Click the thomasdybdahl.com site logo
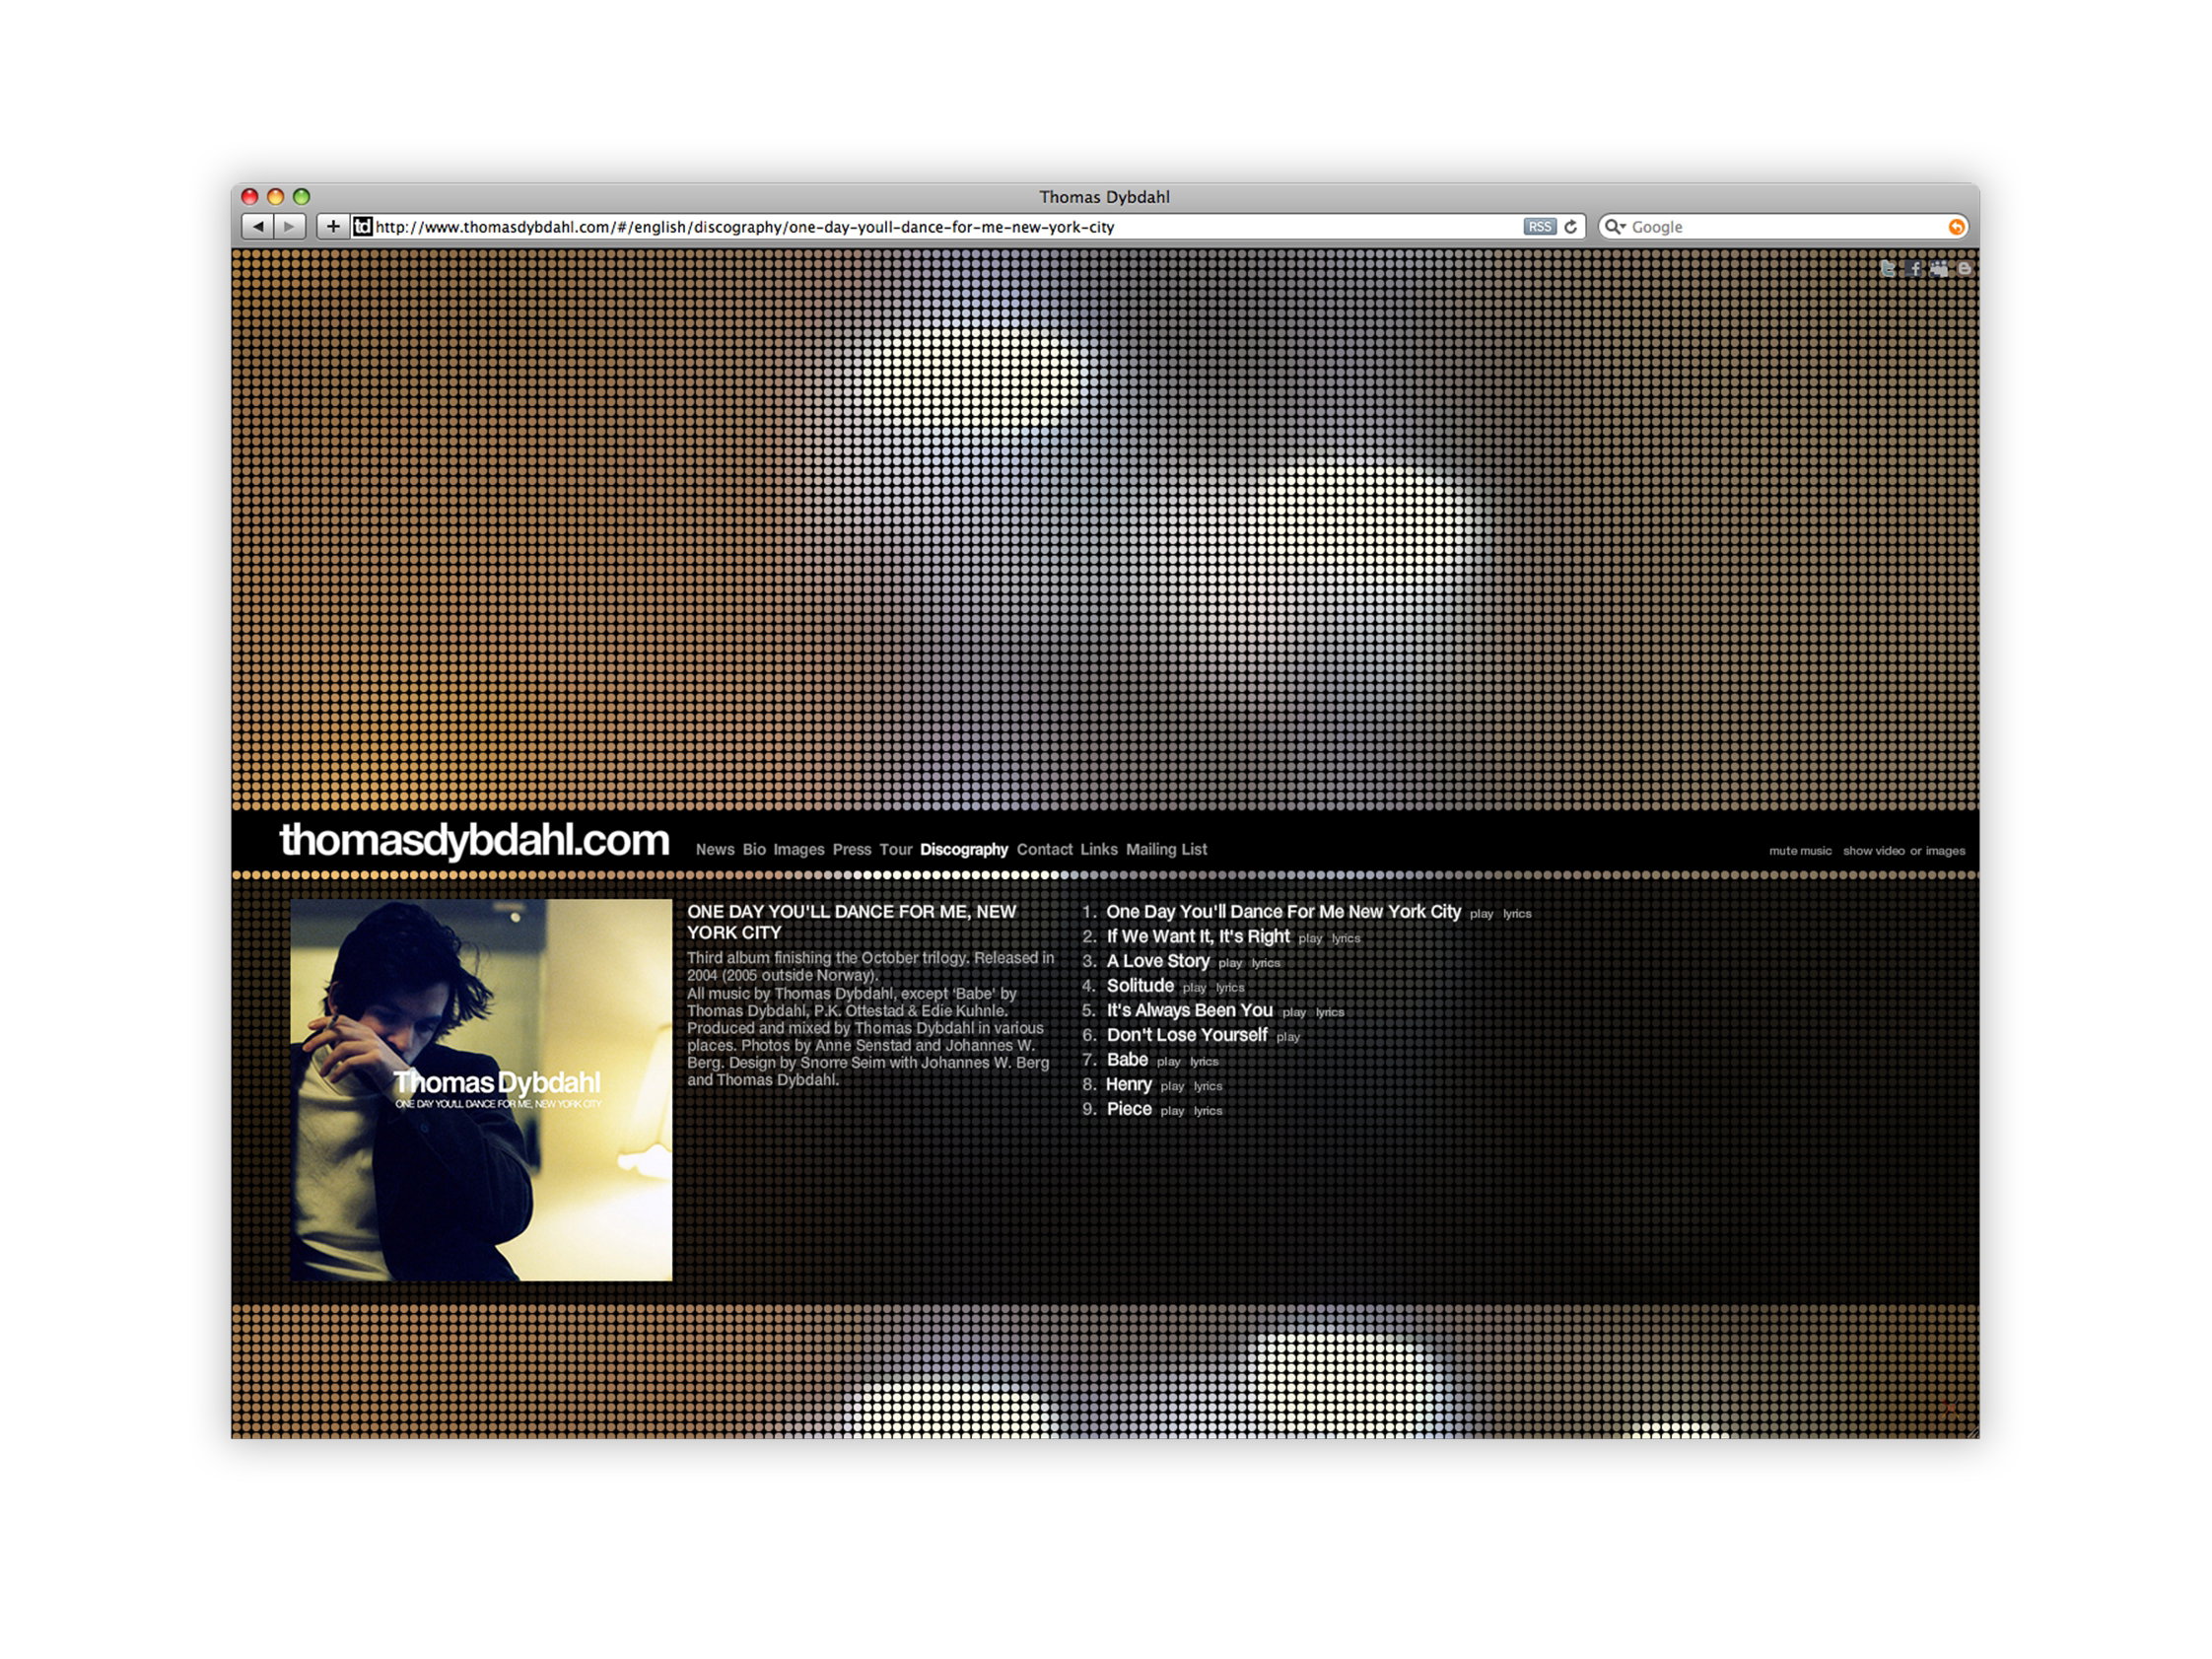2212x1659 pixels. tap(474, 841)
